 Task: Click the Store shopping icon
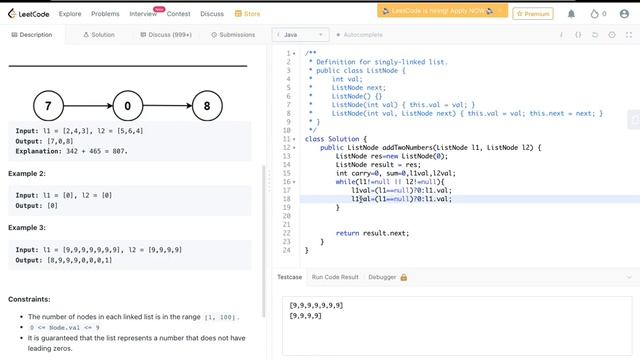(x=238, y=14)
